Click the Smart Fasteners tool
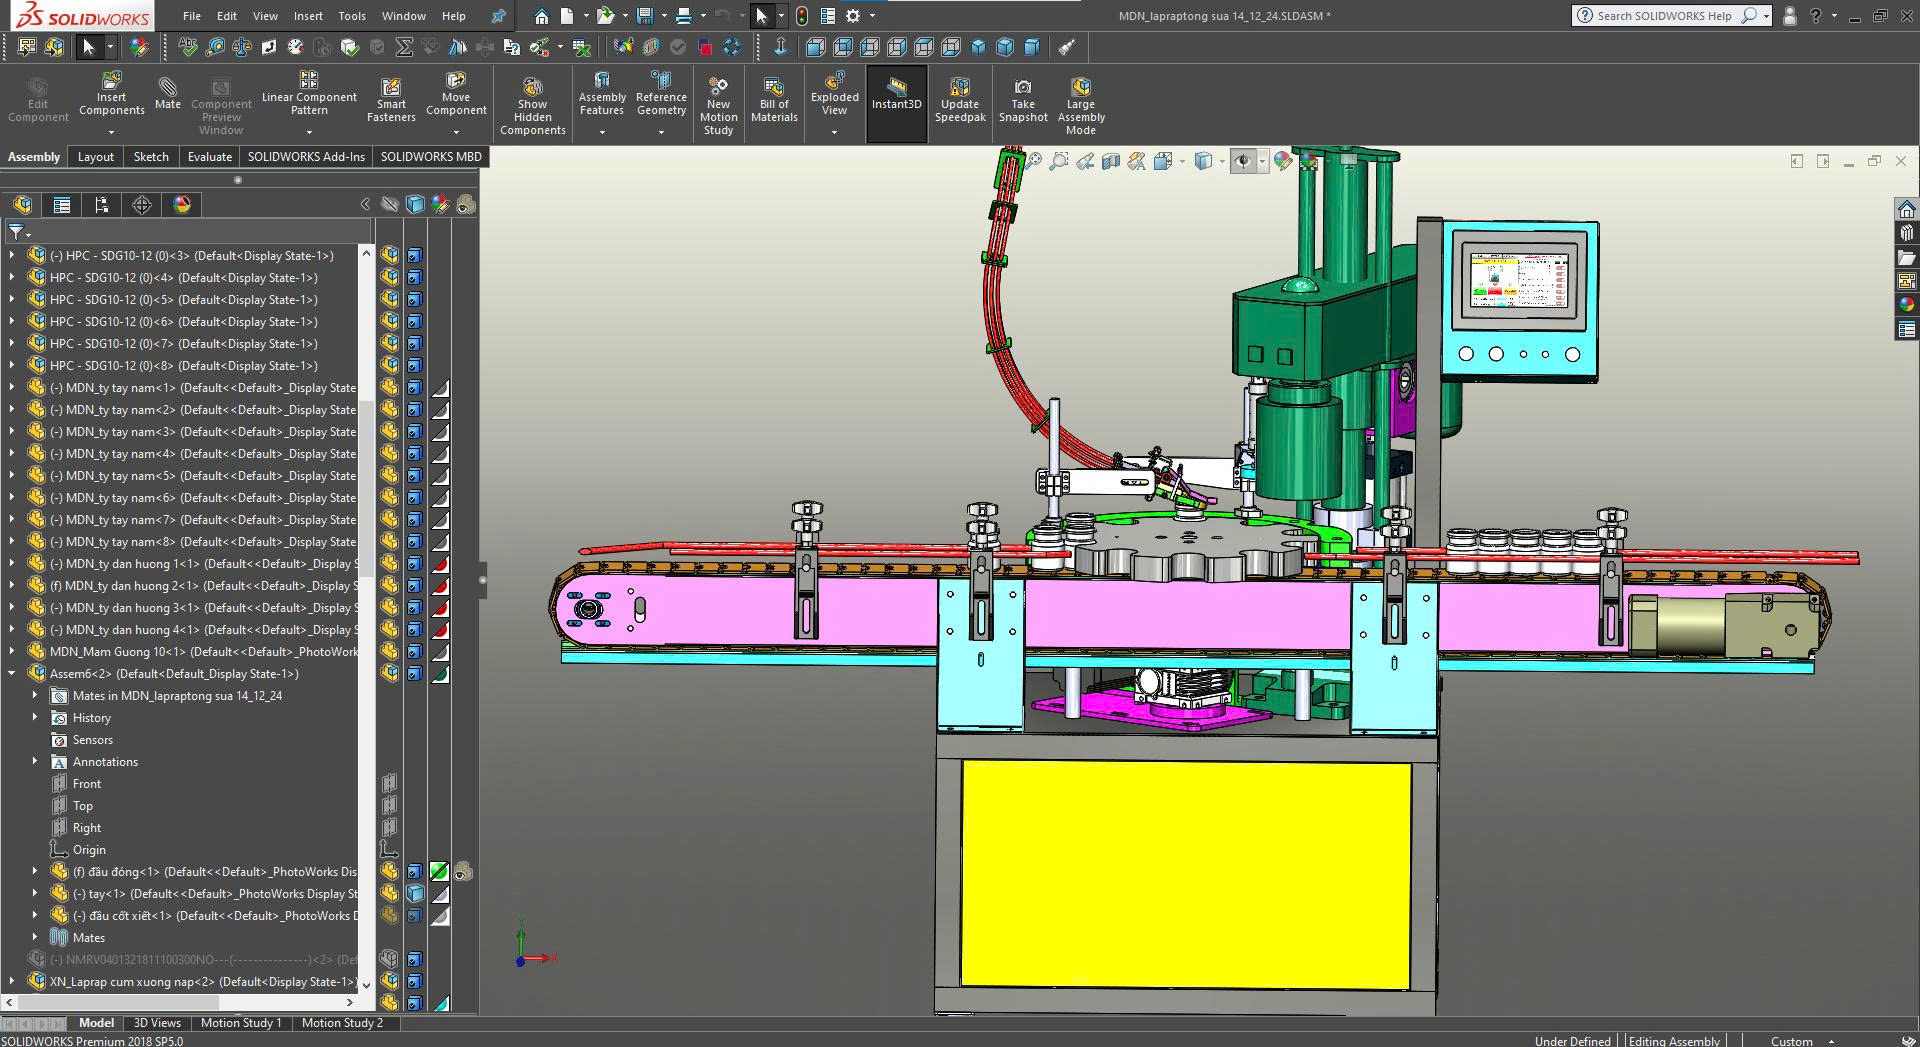Image resolution: width=1920 pixels, height=1047 pixels. [x=391, y=100]
